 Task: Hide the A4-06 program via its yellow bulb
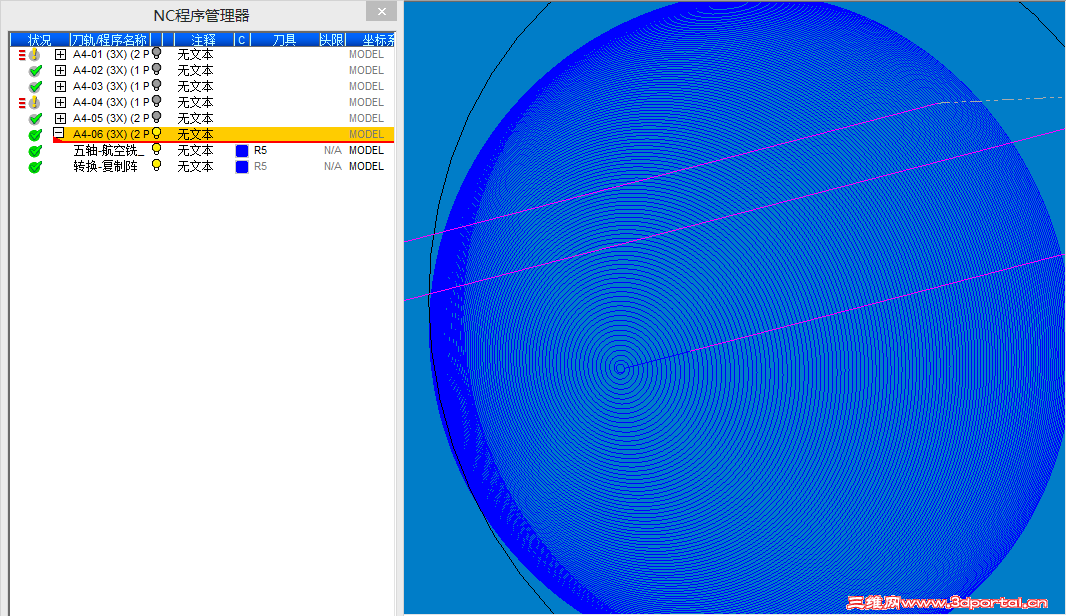pos(157,133)
